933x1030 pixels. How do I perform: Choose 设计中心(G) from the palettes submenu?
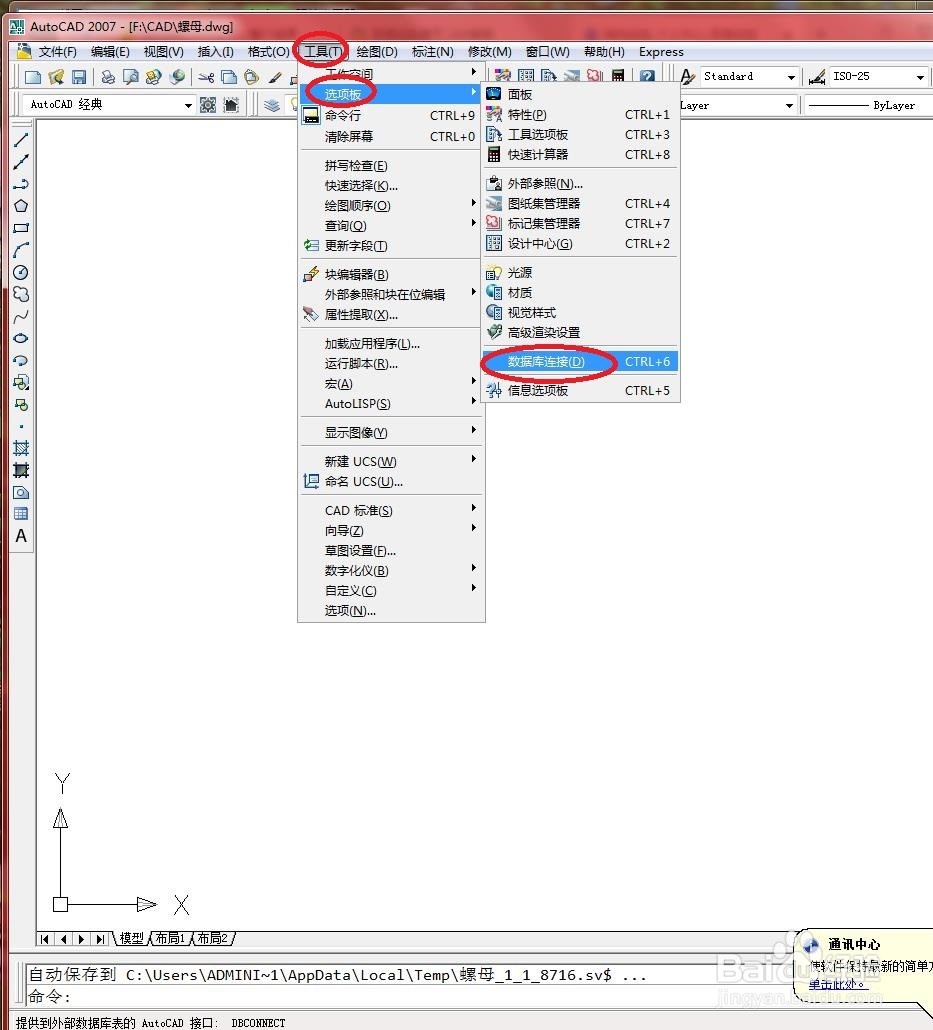[x=581, y=244]
